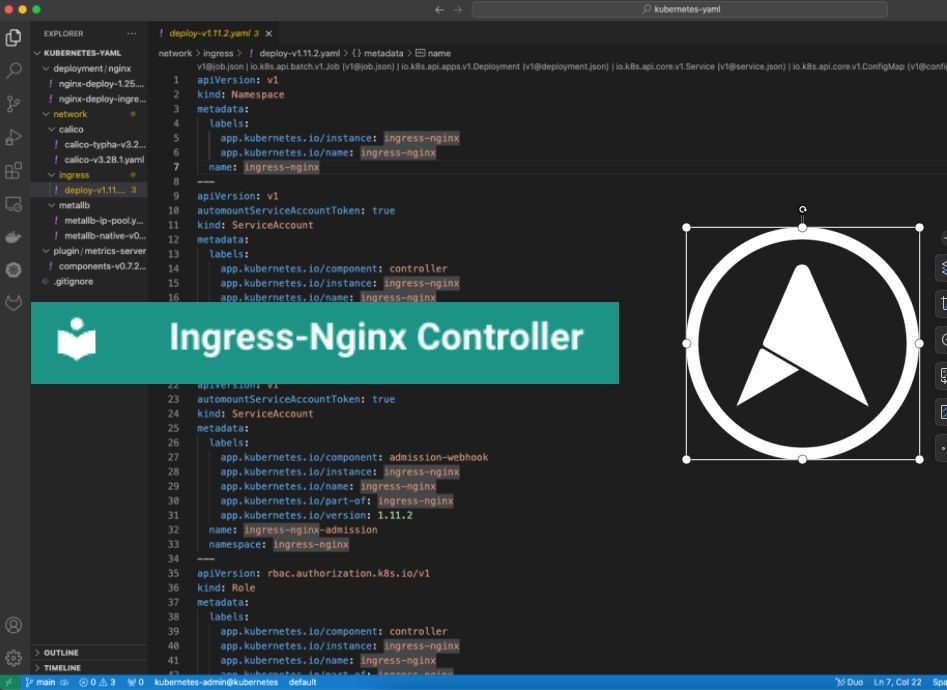This screenshot has width=947, height=690.
Task: Click the Duo status bar item
Action: coord(849,682)
